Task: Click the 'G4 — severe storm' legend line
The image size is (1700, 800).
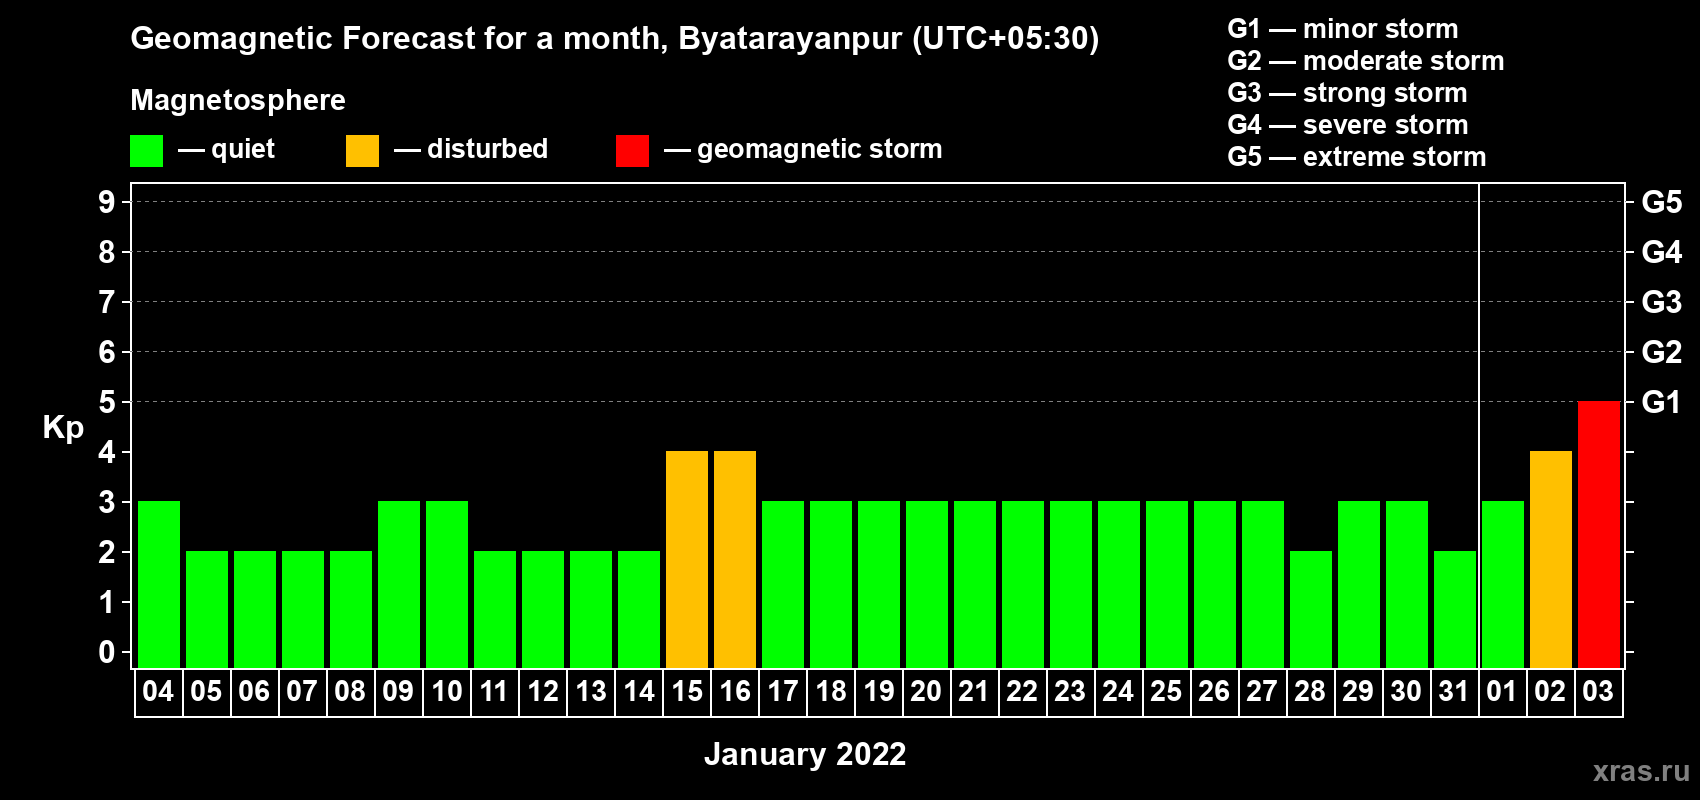Action: pyautogui.click(x=1348, y=125)
